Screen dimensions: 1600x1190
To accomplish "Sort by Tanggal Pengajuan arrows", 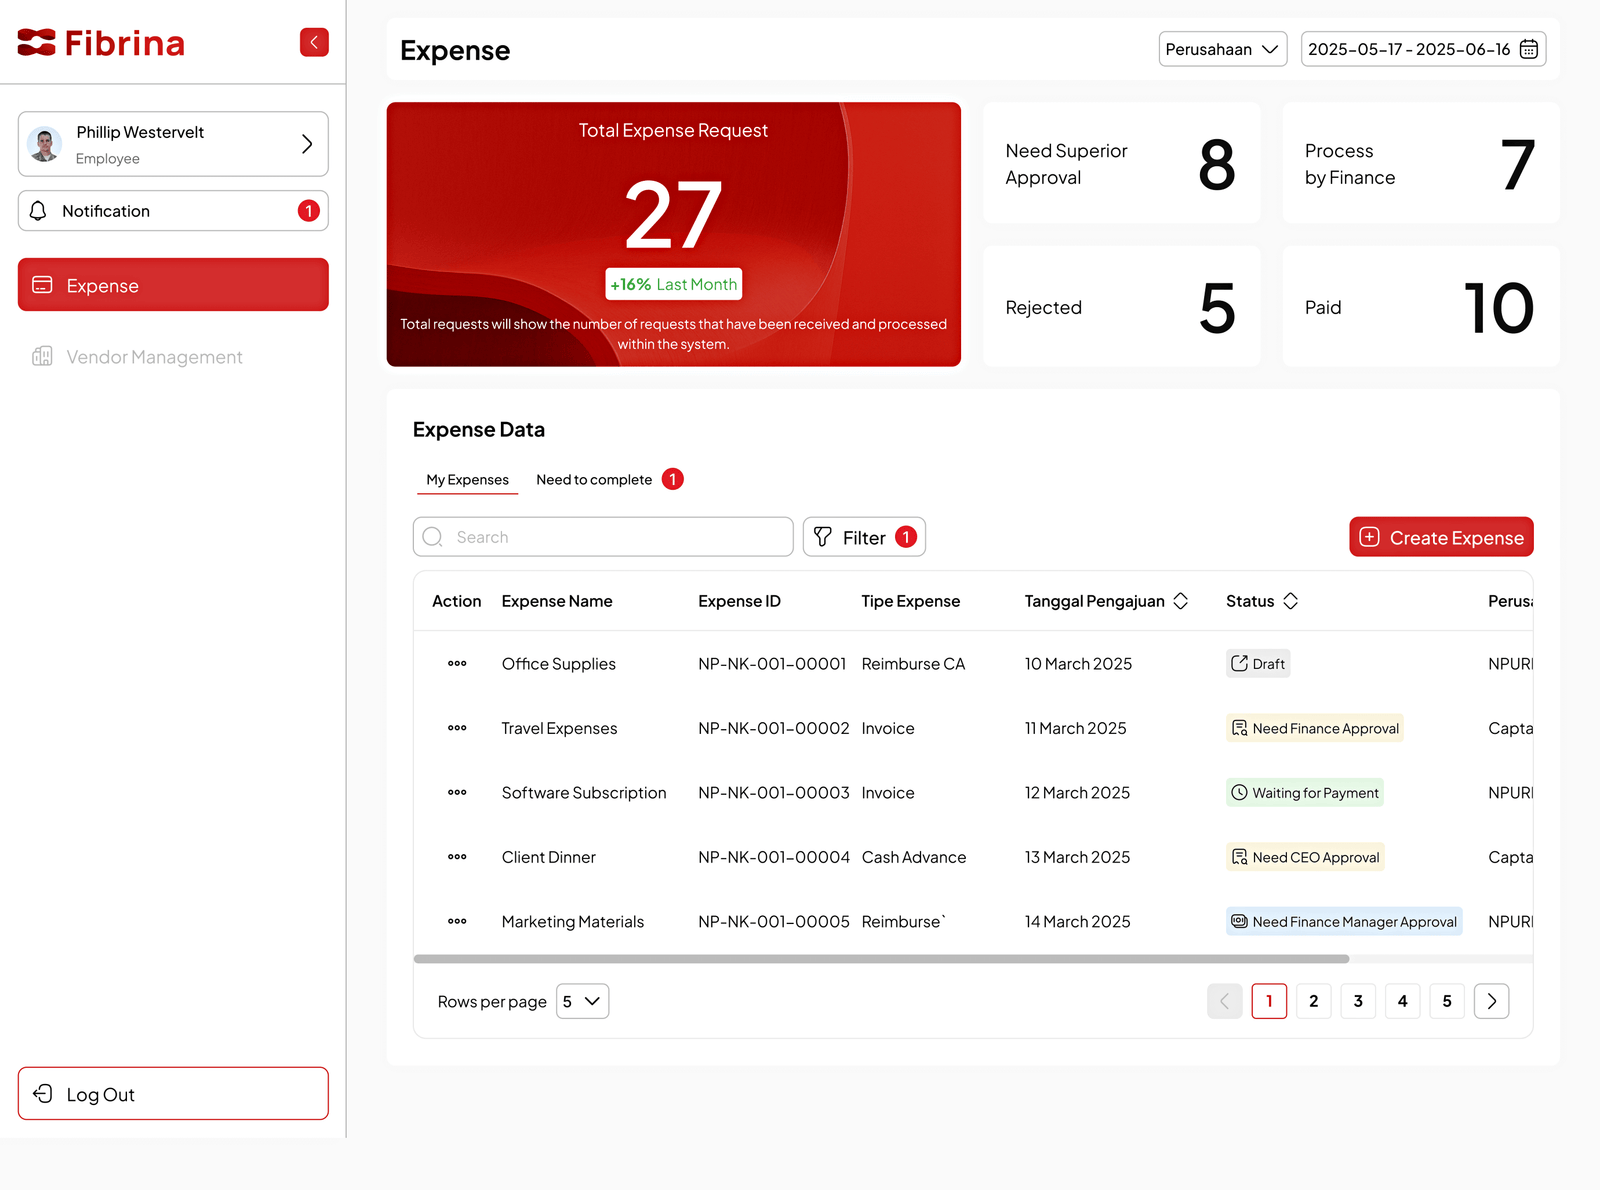I will pyautogui.click(x=1181, y=601).
